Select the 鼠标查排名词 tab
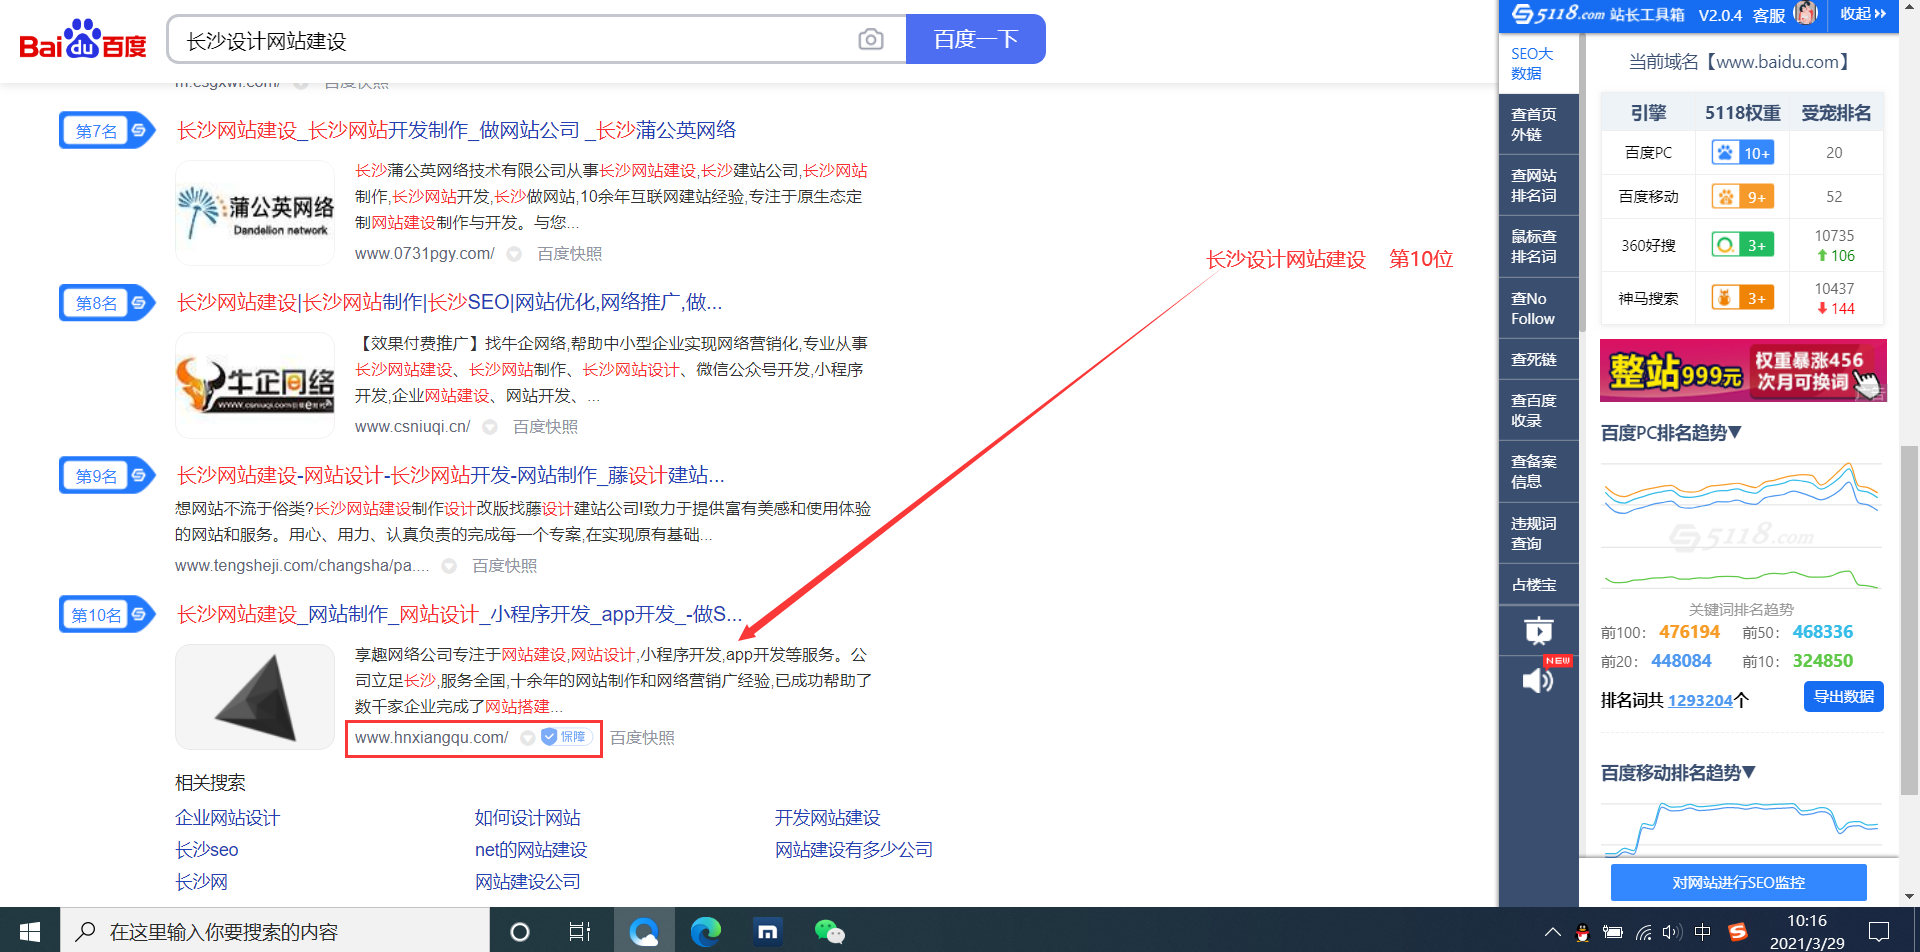This screenshot has width=1920, height=952. pos(1538,246)
